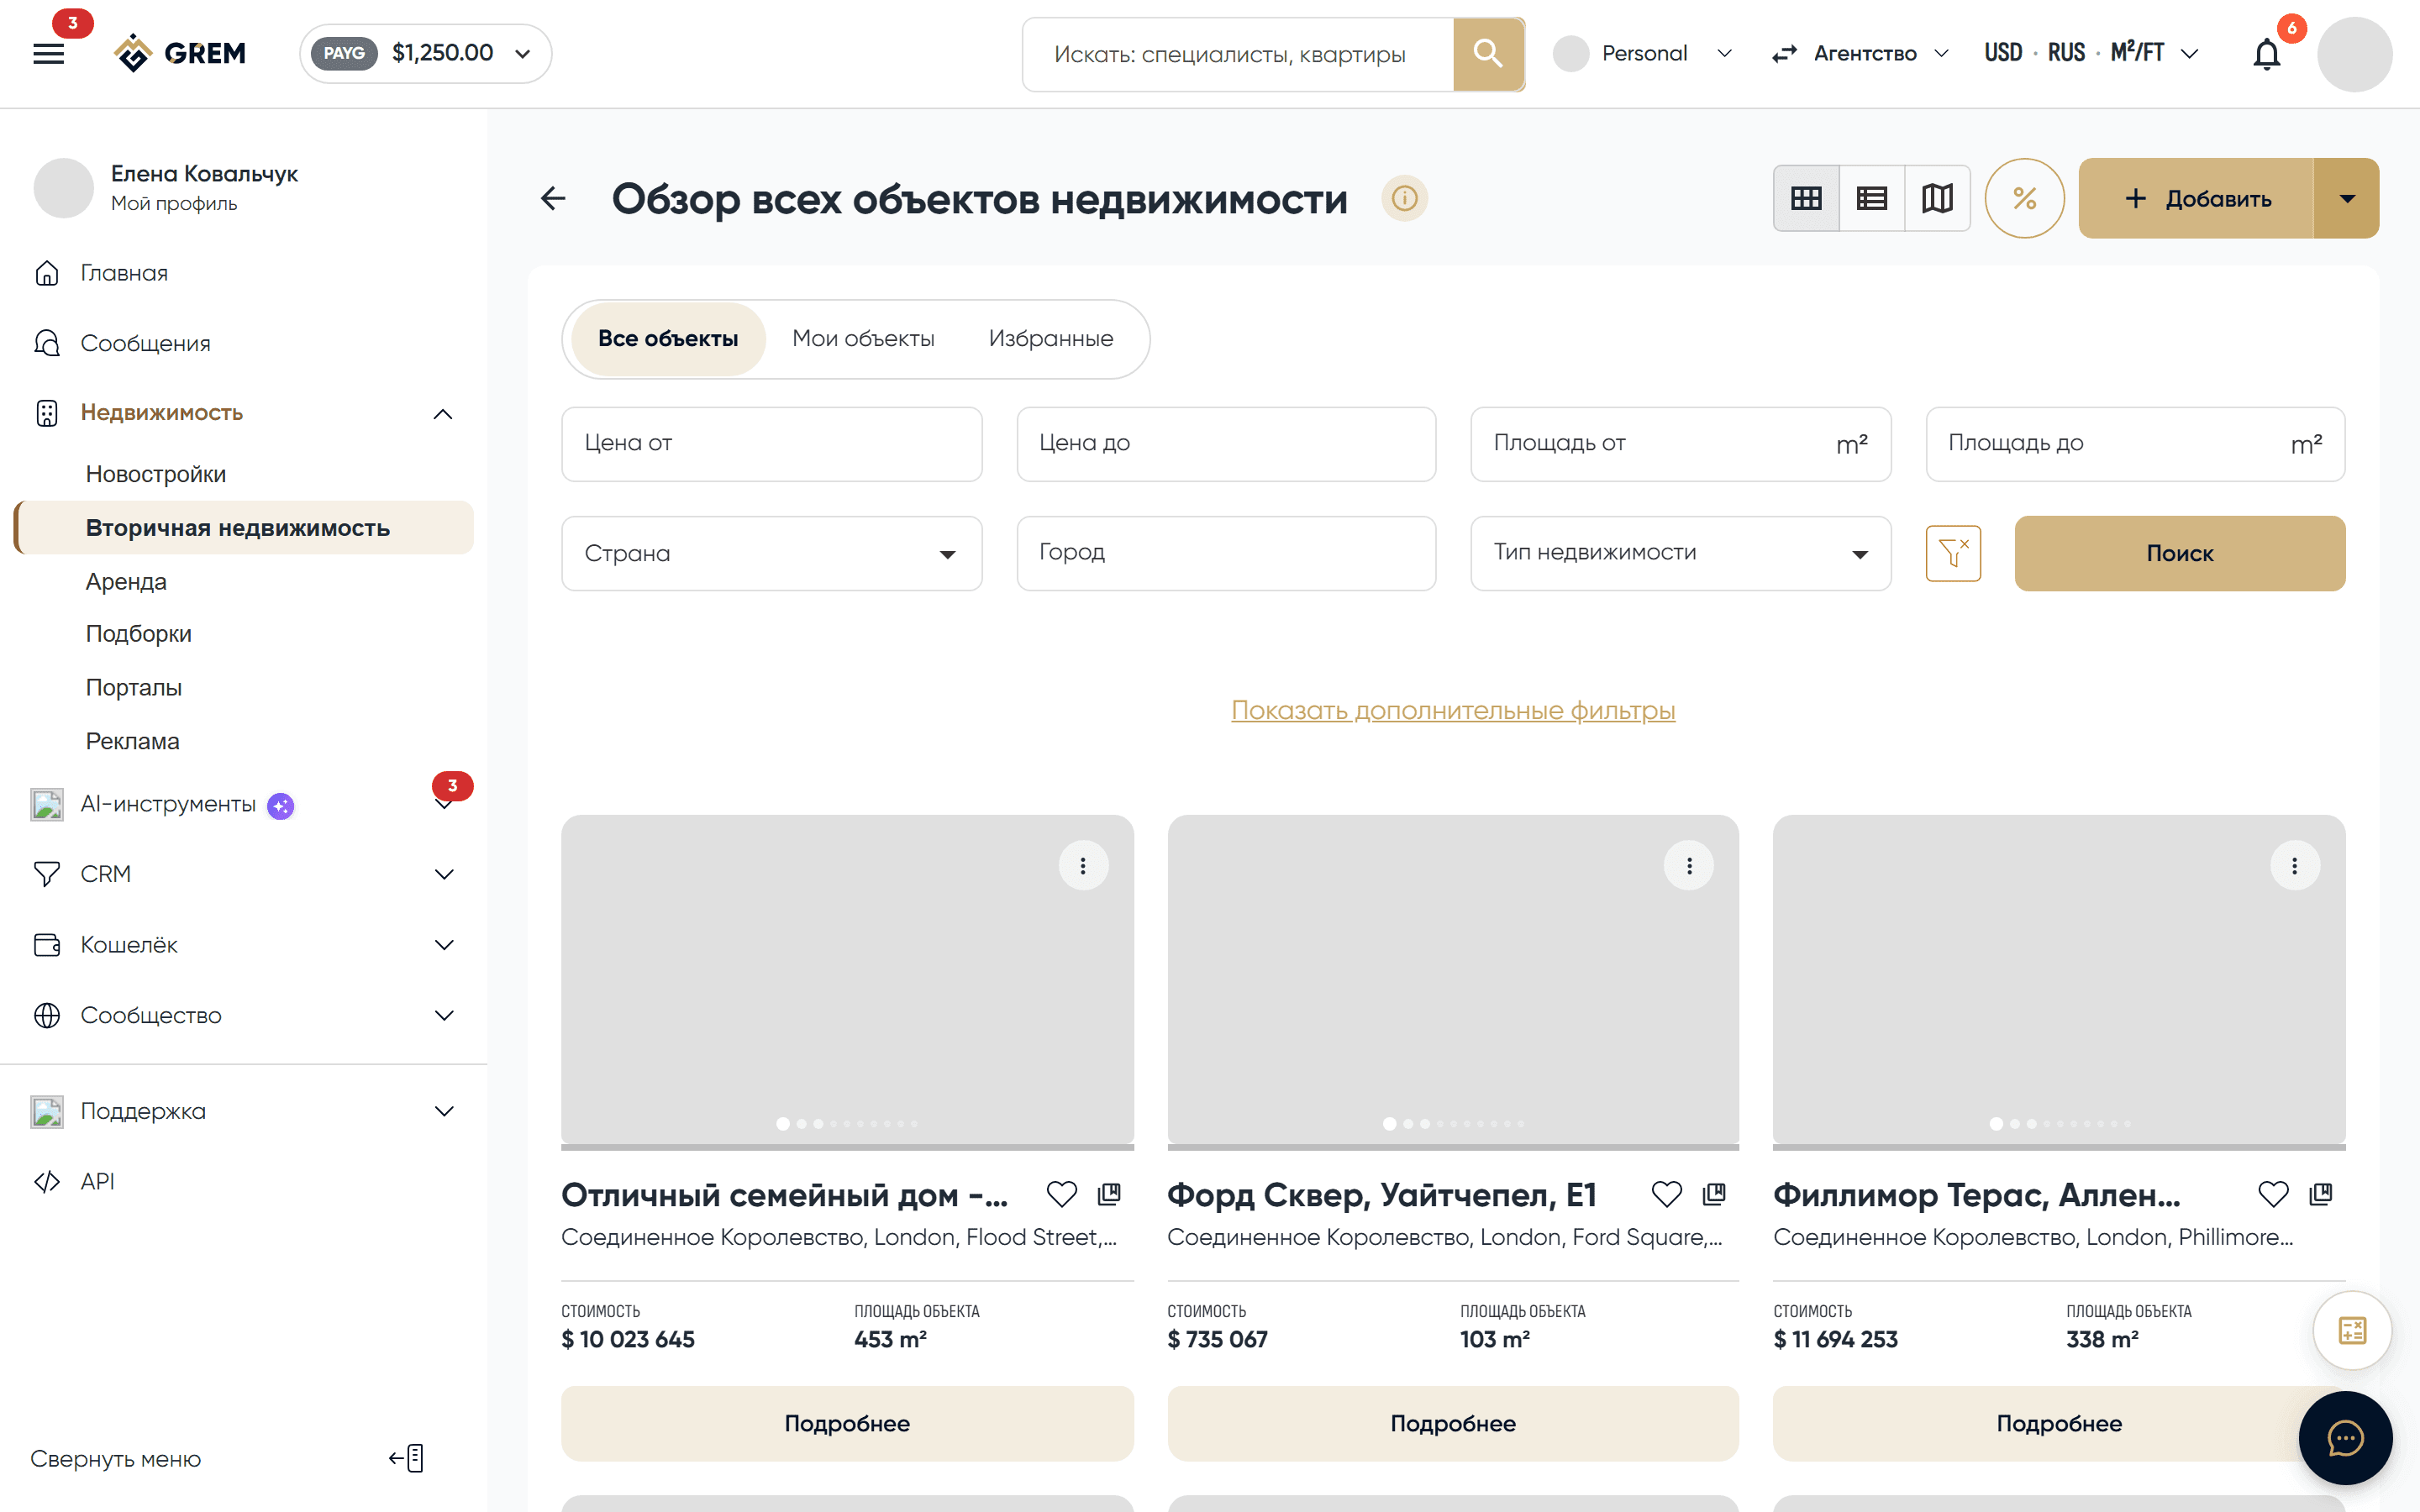Open the Добавить dropdown arrow

2347,198
